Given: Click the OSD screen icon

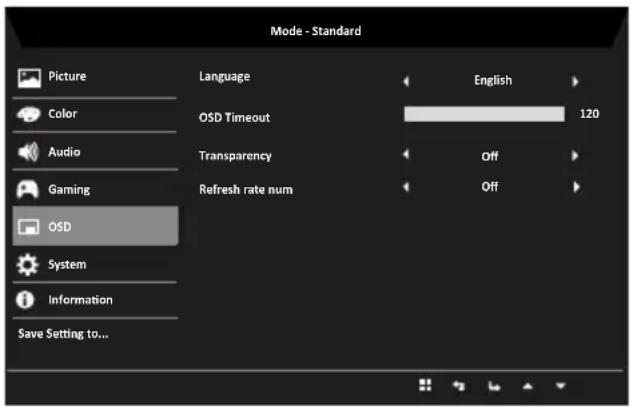Looking at the screenshot, I should [29, 227].
